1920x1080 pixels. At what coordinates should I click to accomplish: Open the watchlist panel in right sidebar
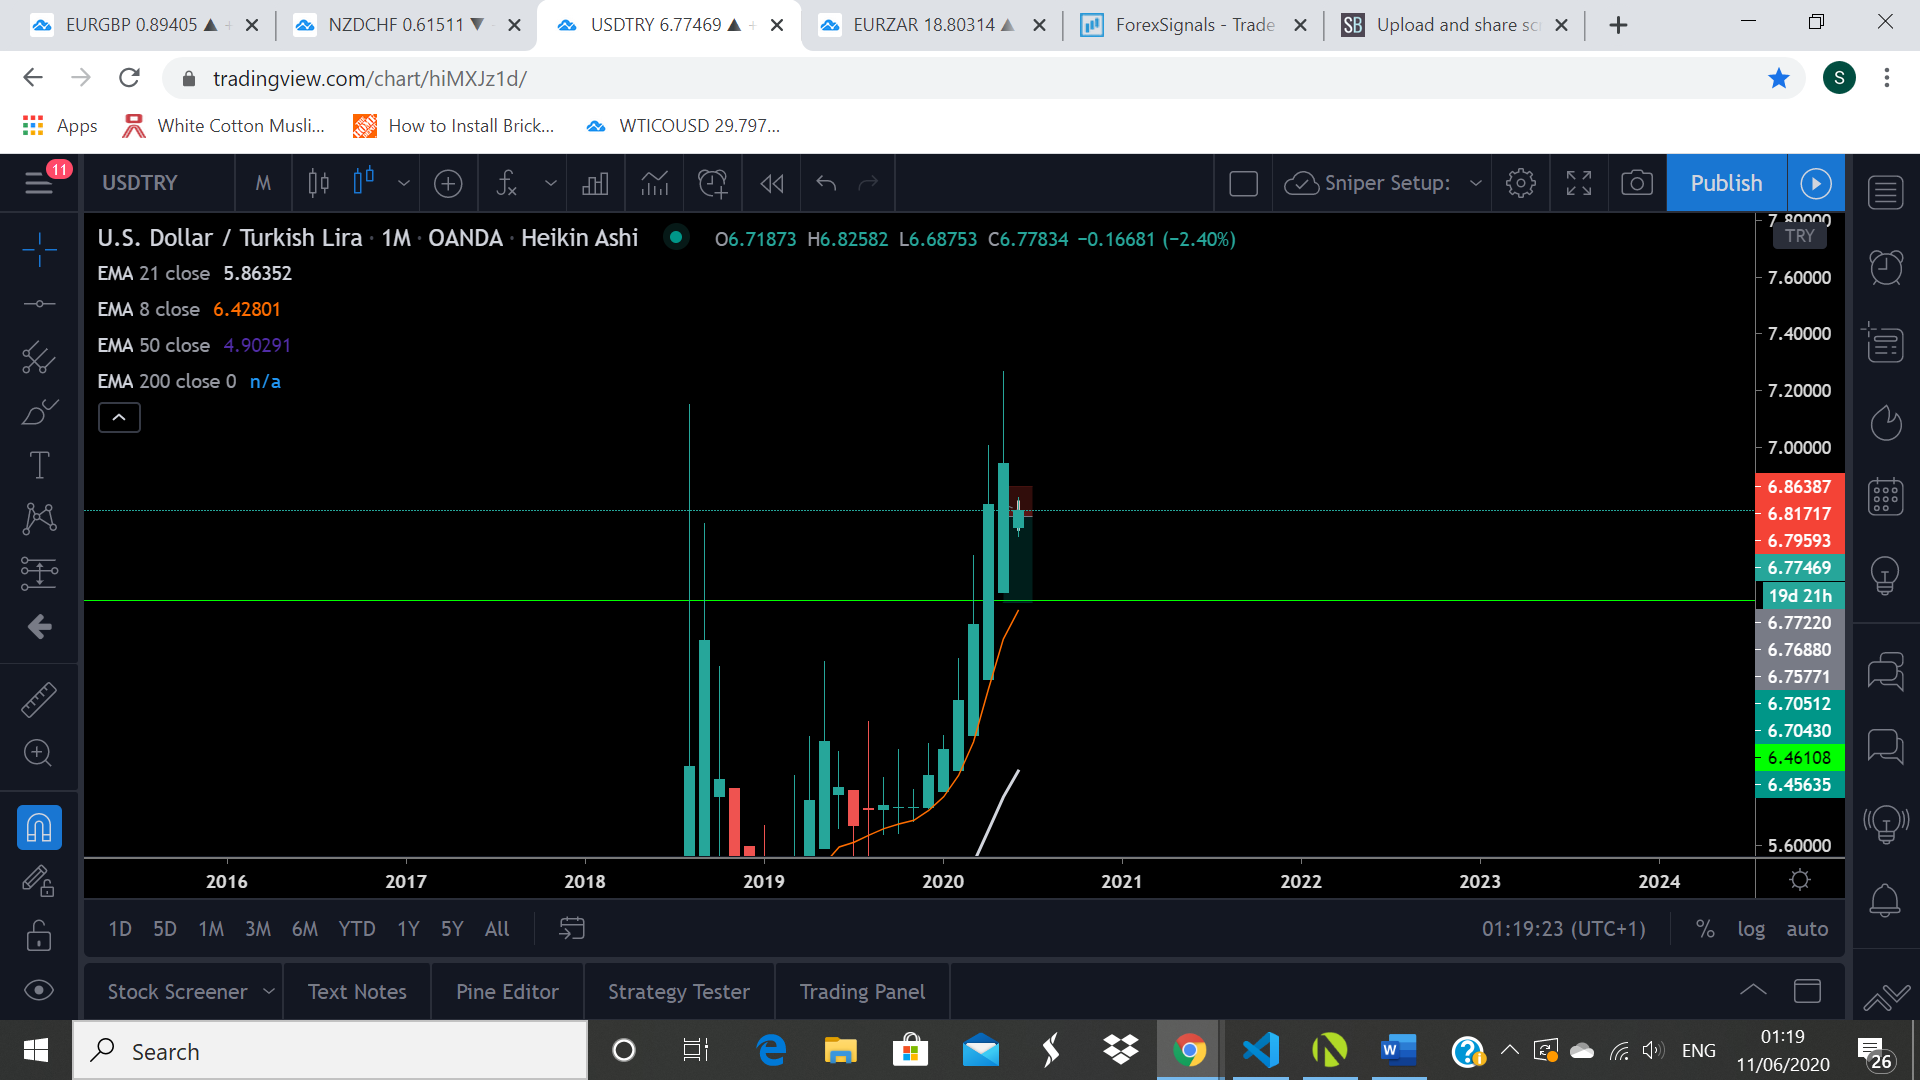click(1886, 192)
